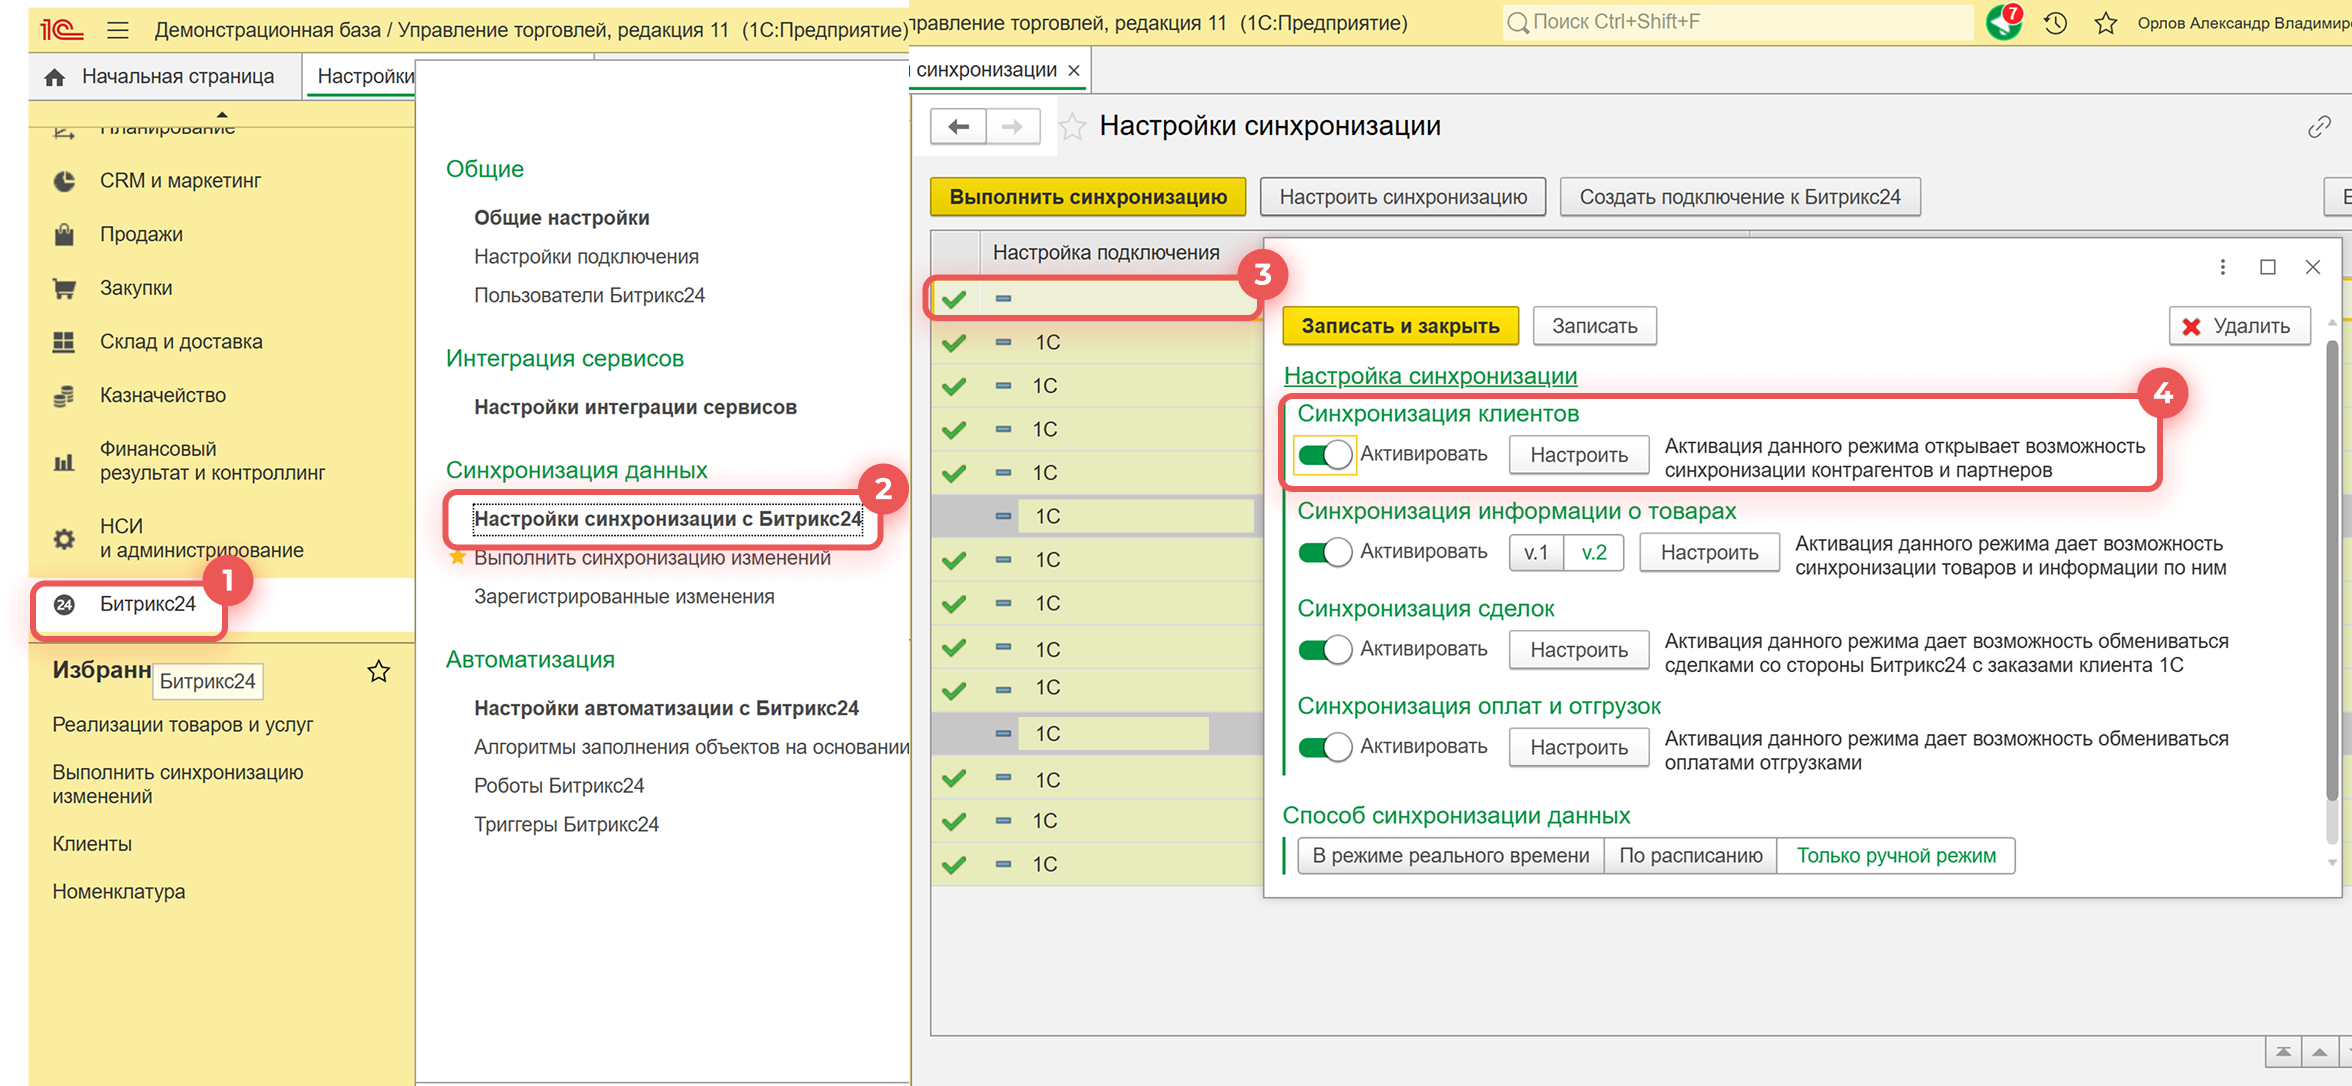The width and height of the screenshot is (2352, 1086).
Task: Open Закупки section
Action: pyautogui.click(x=136, y=288)
